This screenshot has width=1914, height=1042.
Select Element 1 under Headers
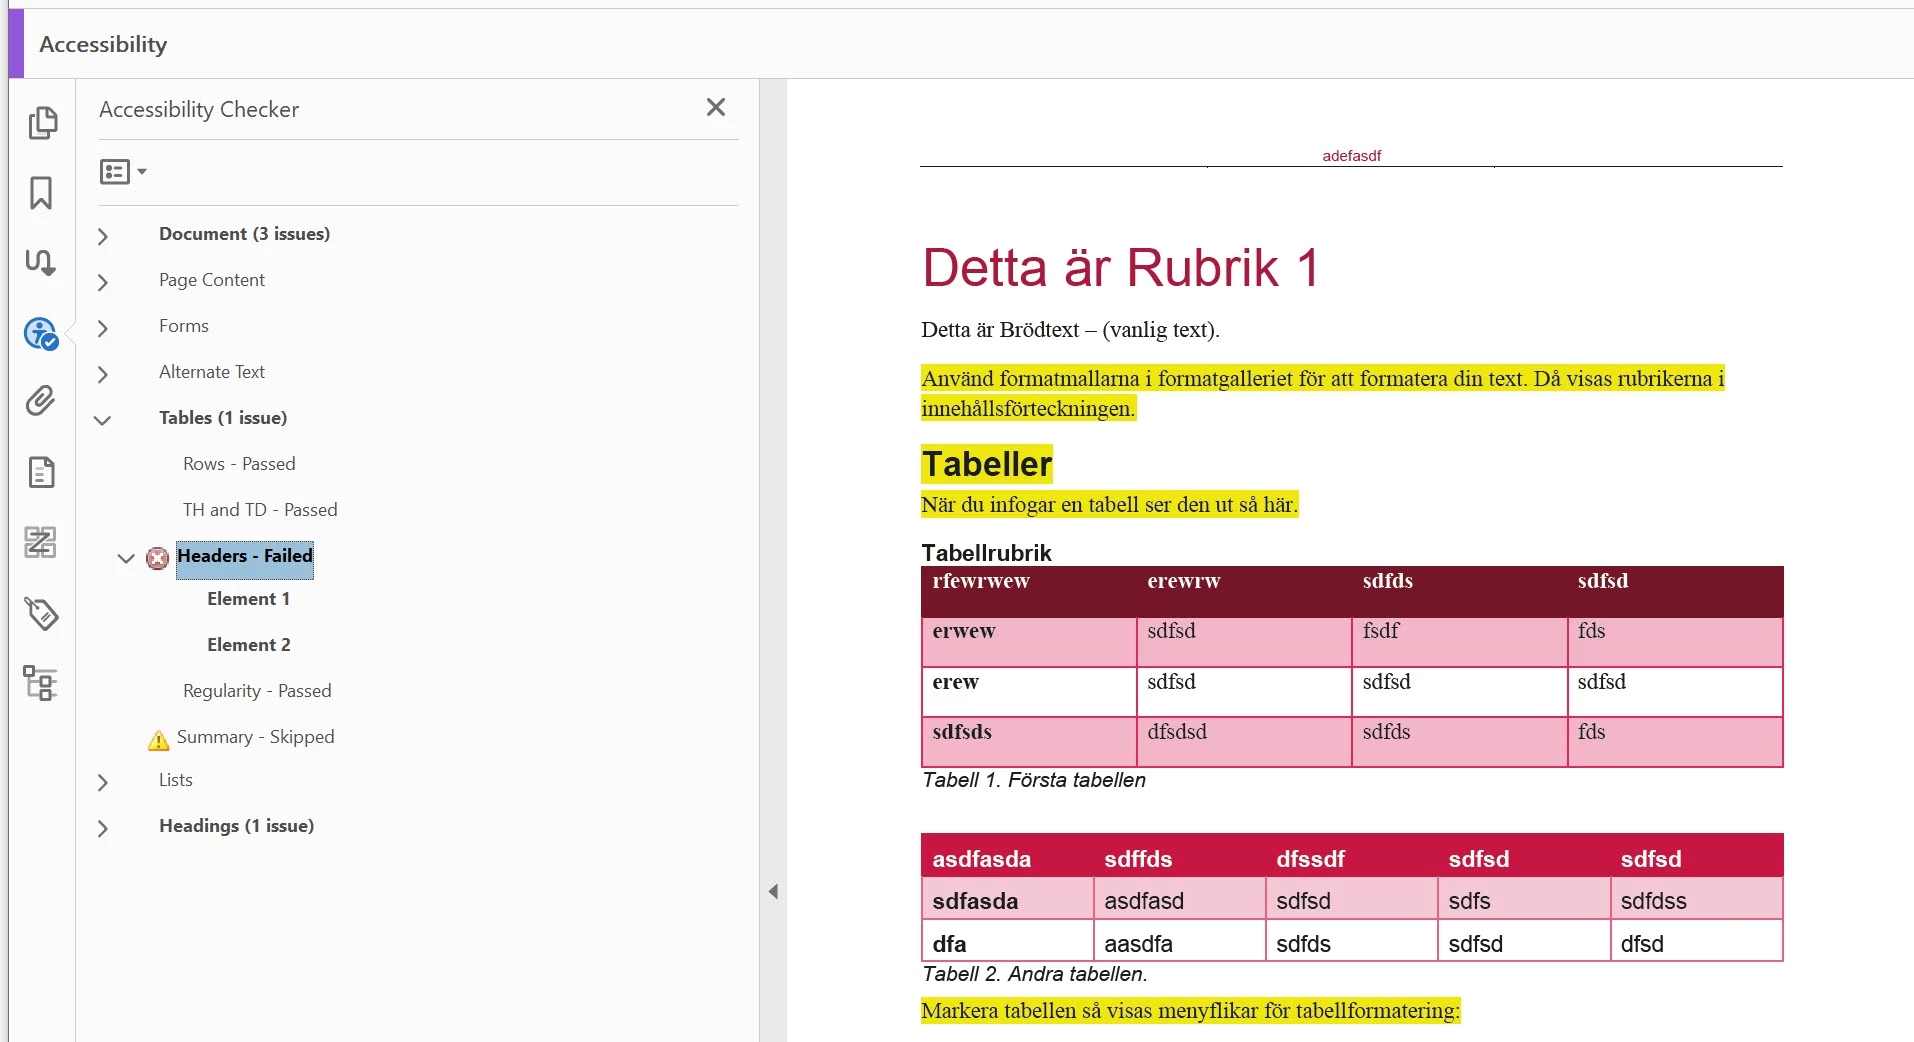click(x=248, y=599)
